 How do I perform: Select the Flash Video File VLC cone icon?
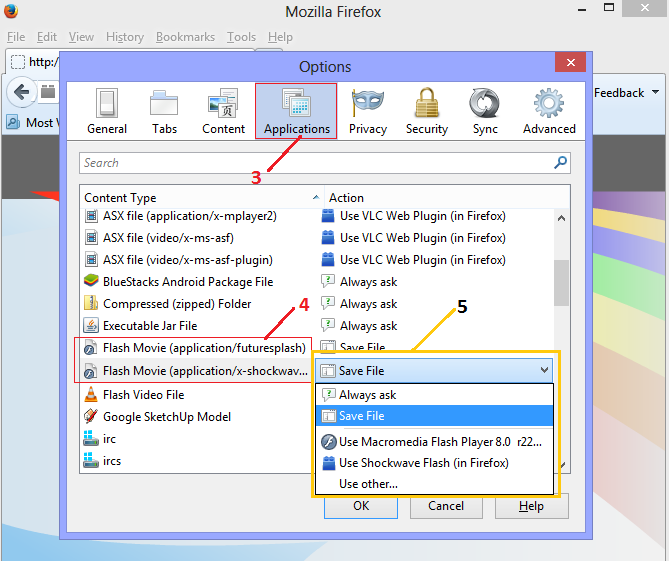click(x=91, y=394)
